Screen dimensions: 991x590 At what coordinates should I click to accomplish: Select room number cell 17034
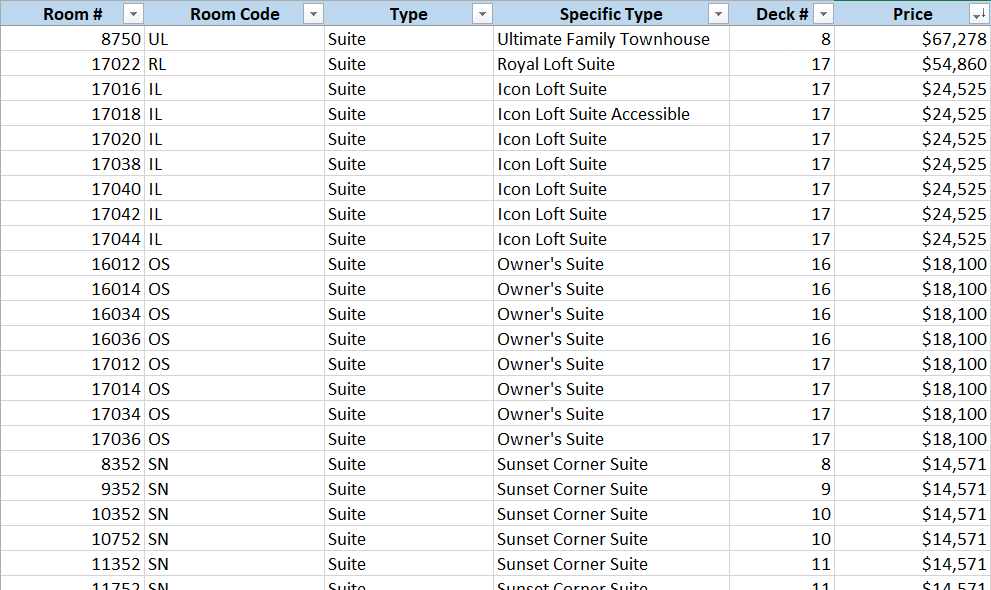tap(73, 414)
